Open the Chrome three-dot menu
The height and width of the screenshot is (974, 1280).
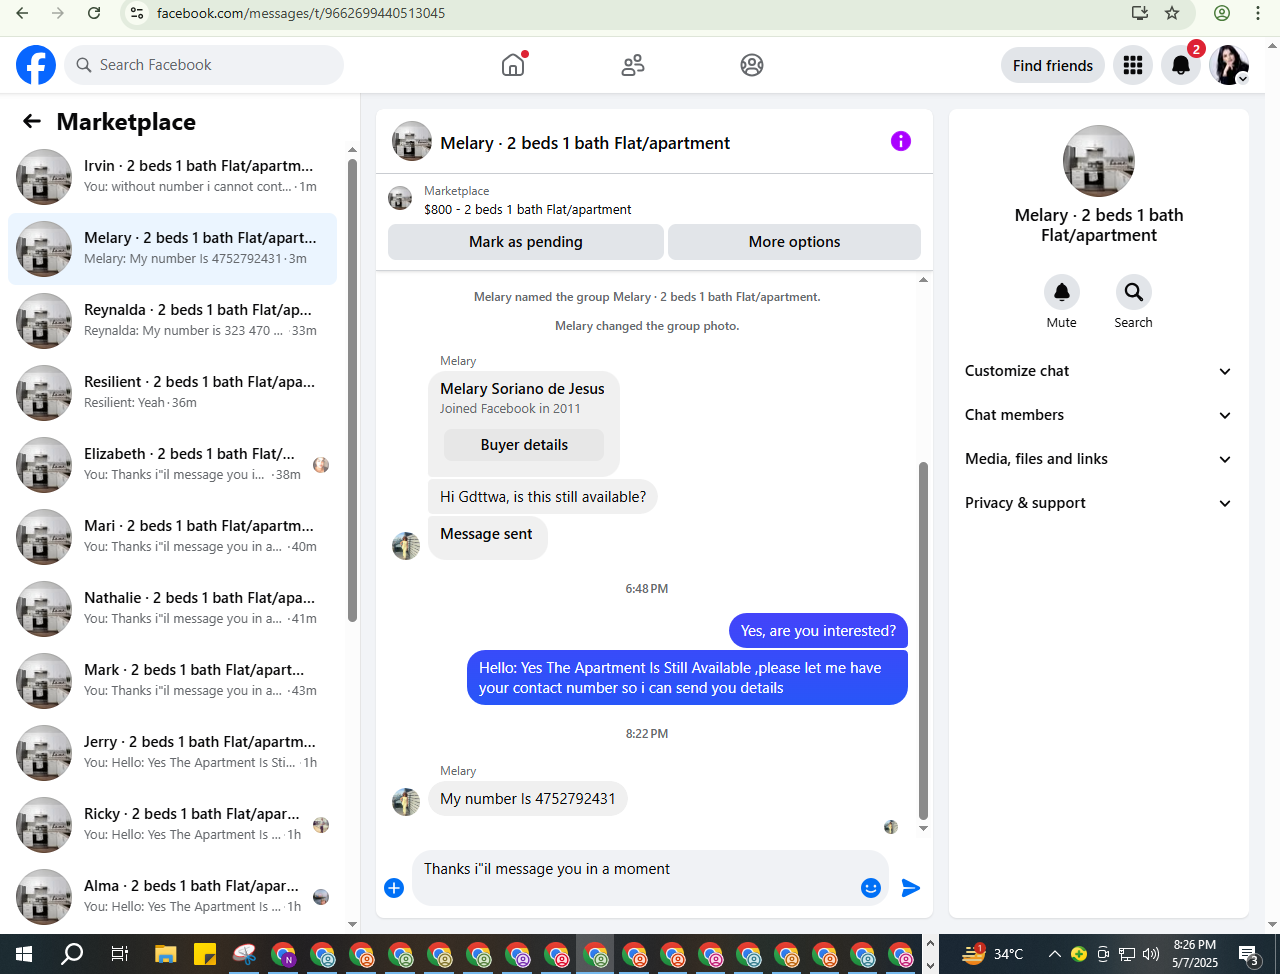coord(1258,13)
